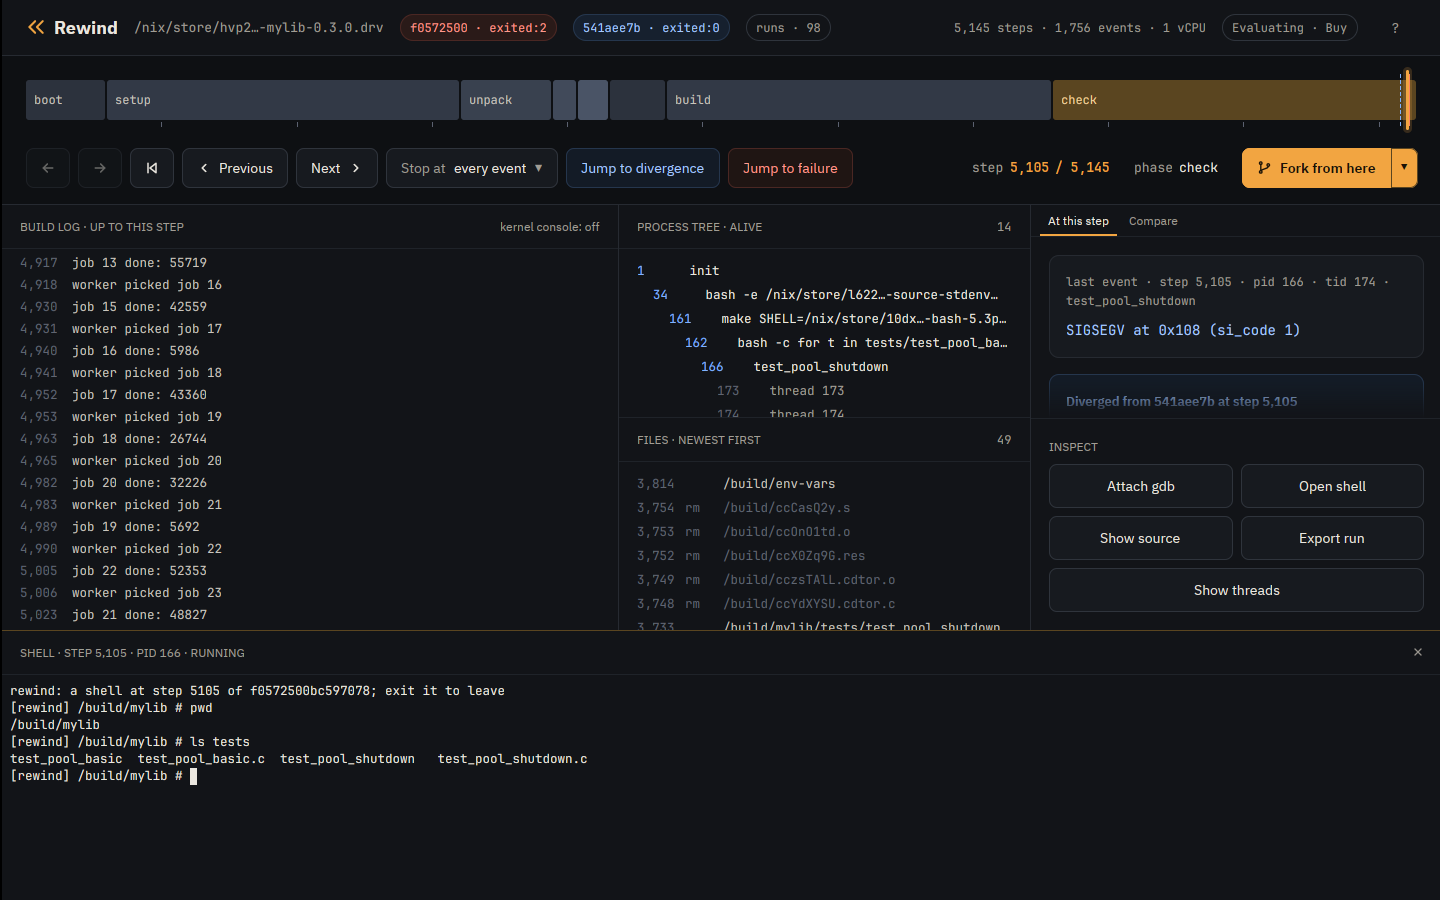Click Jump to divergence

(642, 168)
